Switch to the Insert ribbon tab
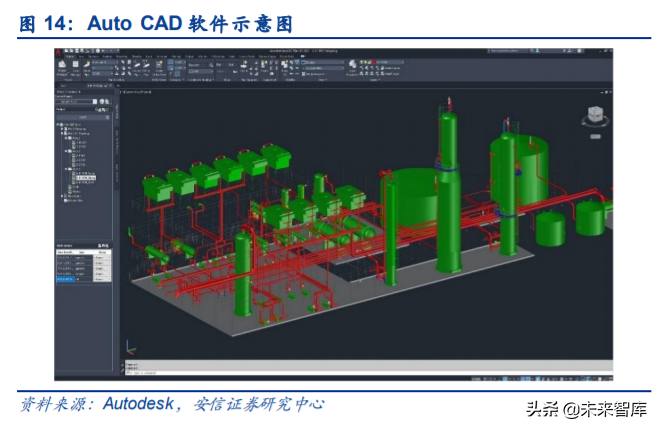Image resolution: width=659 pixels, height=430 pixels. [x=149, y=56]
